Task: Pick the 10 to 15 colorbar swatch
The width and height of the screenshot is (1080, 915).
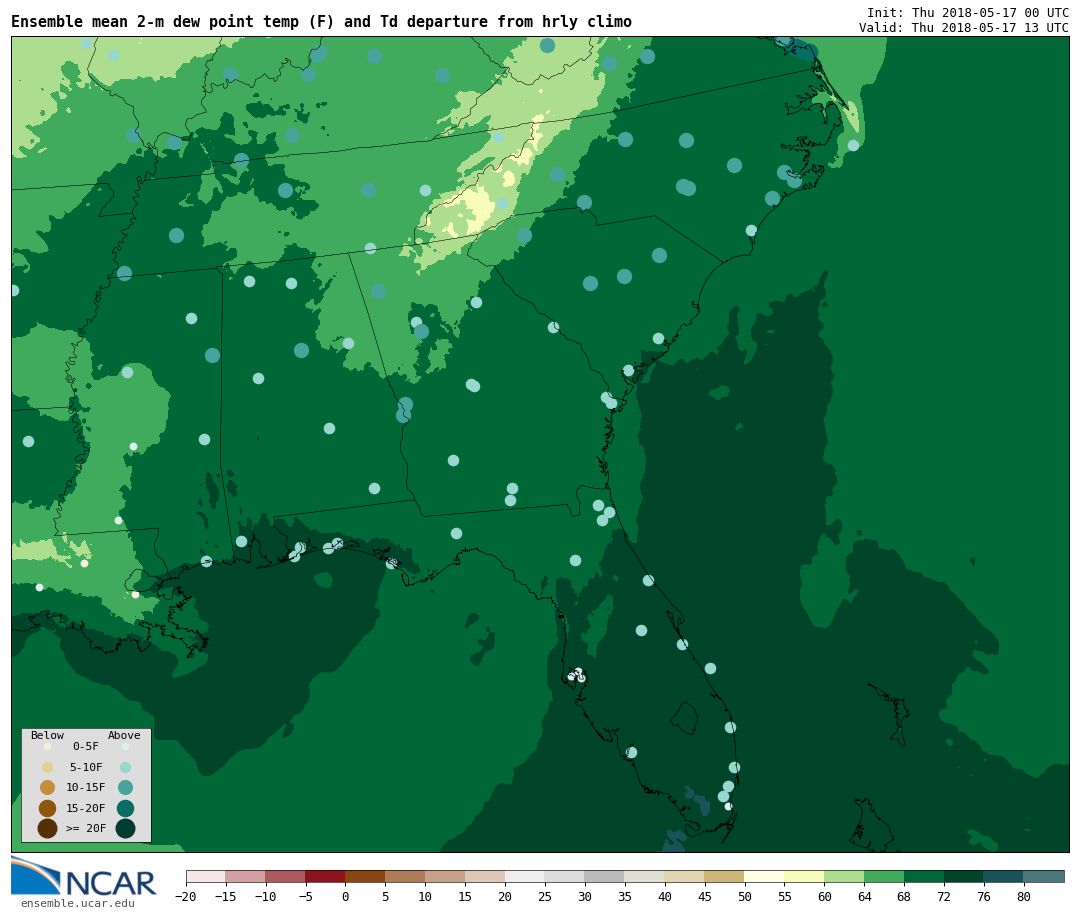Action: tap(445, 876)
